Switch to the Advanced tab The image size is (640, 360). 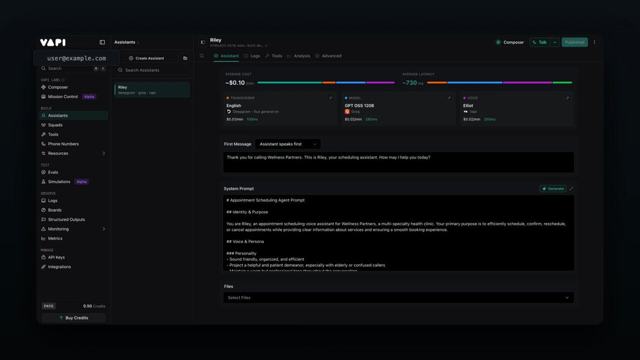329,56
